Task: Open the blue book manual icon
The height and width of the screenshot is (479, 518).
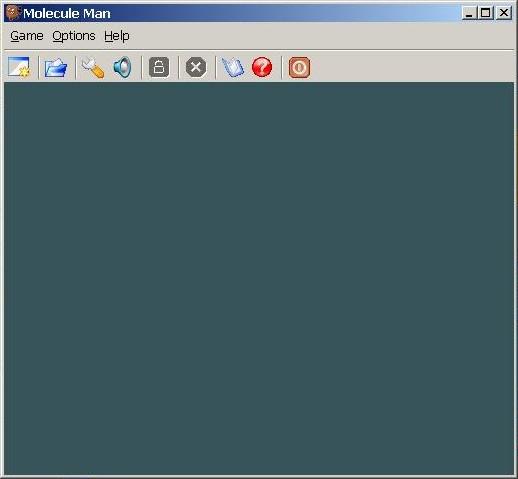Action: click(x=233, y=67)
